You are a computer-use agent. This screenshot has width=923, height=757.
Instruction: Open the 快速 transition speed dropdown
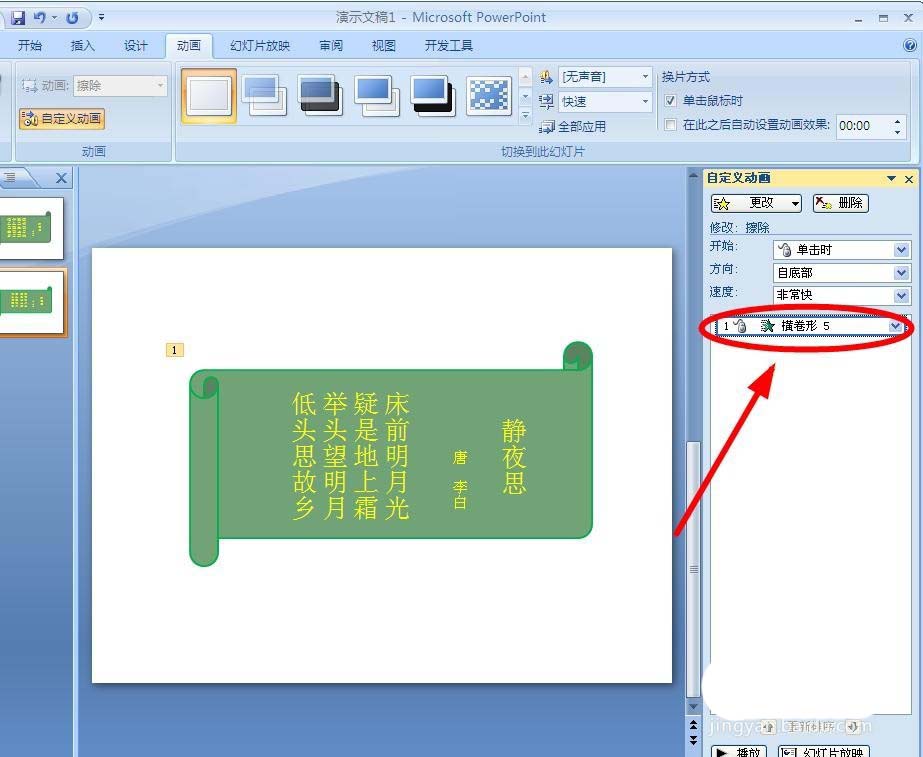(645, 101)
